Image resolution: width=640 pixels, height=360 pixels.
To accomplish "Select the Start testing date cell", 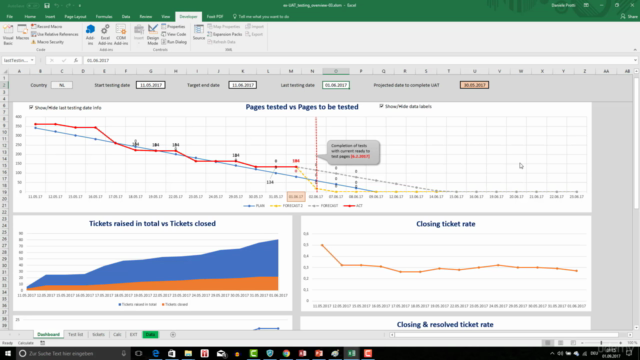I will [151, 85].
